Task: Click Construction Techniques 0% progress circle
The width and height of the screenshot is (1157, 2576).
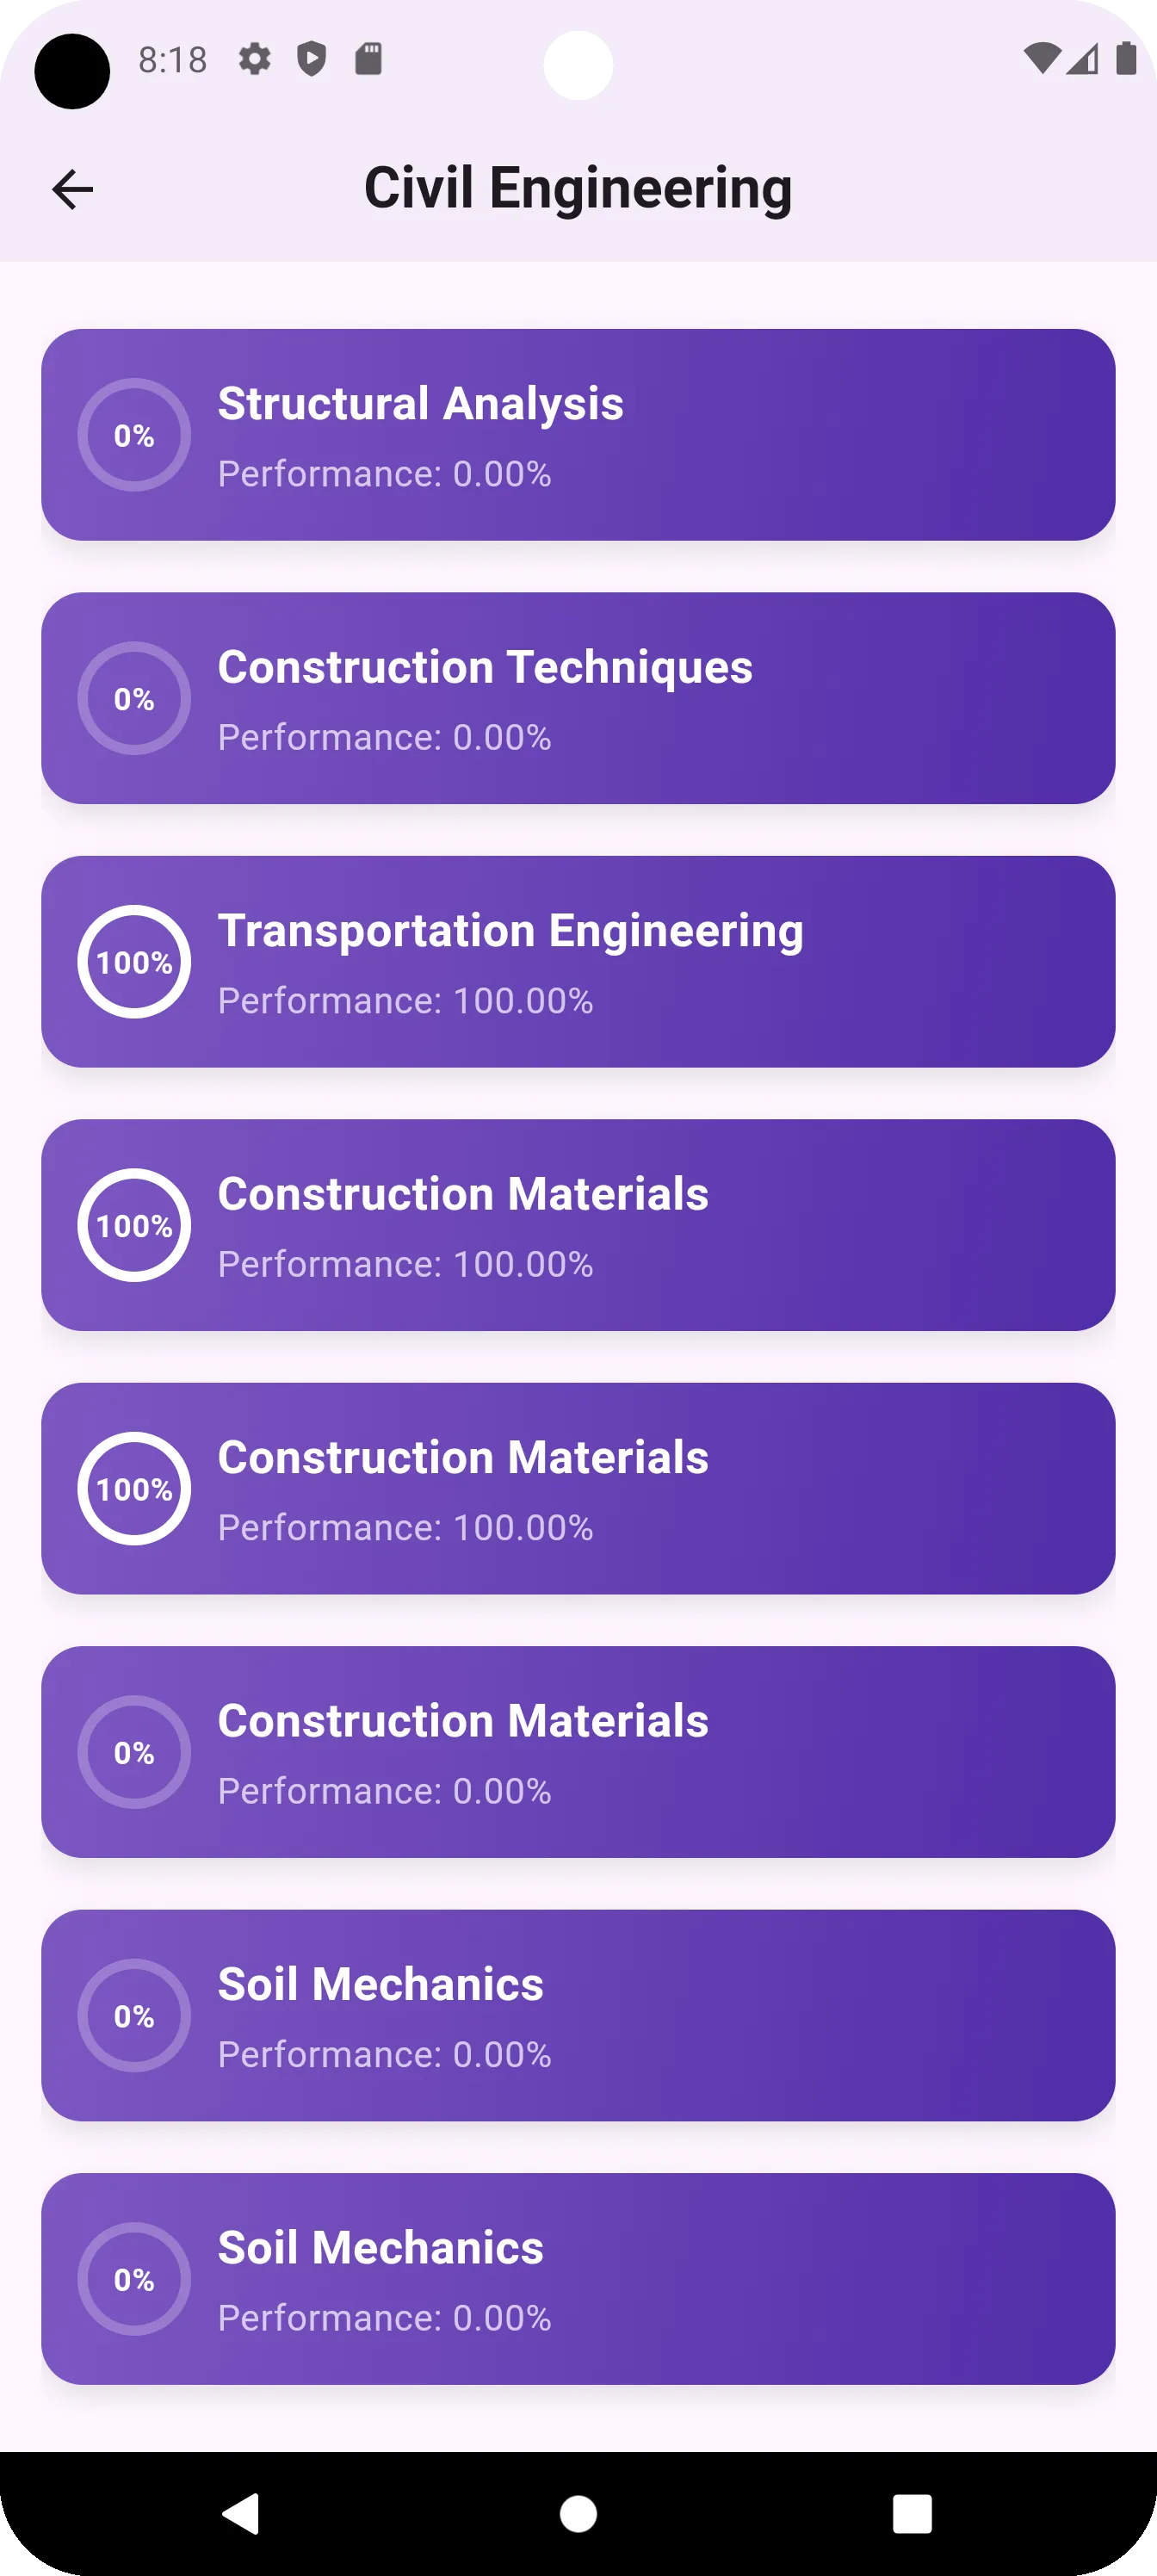Action: coord(134,698)
